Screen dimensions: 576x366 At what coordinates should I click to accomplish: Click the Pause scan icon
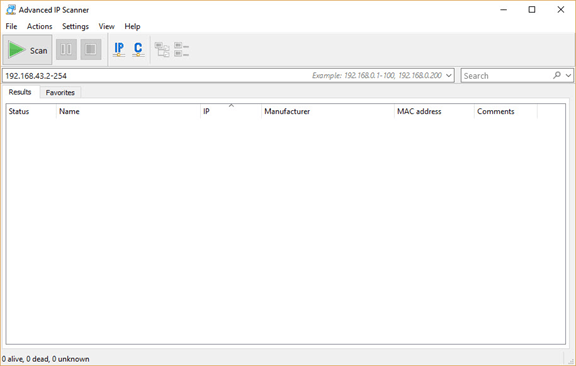(x=66, y=49)
